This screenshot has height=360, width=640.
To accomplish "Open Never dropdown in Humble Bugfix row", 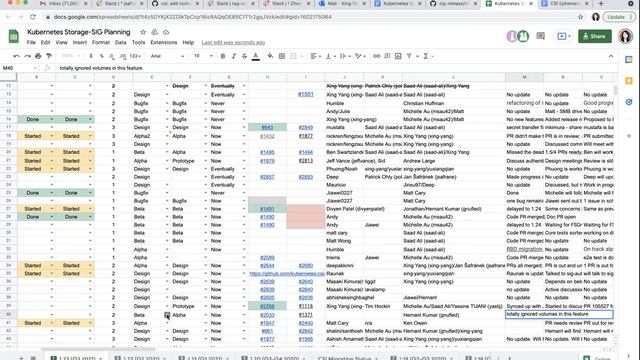I will (x=244, y=103).
